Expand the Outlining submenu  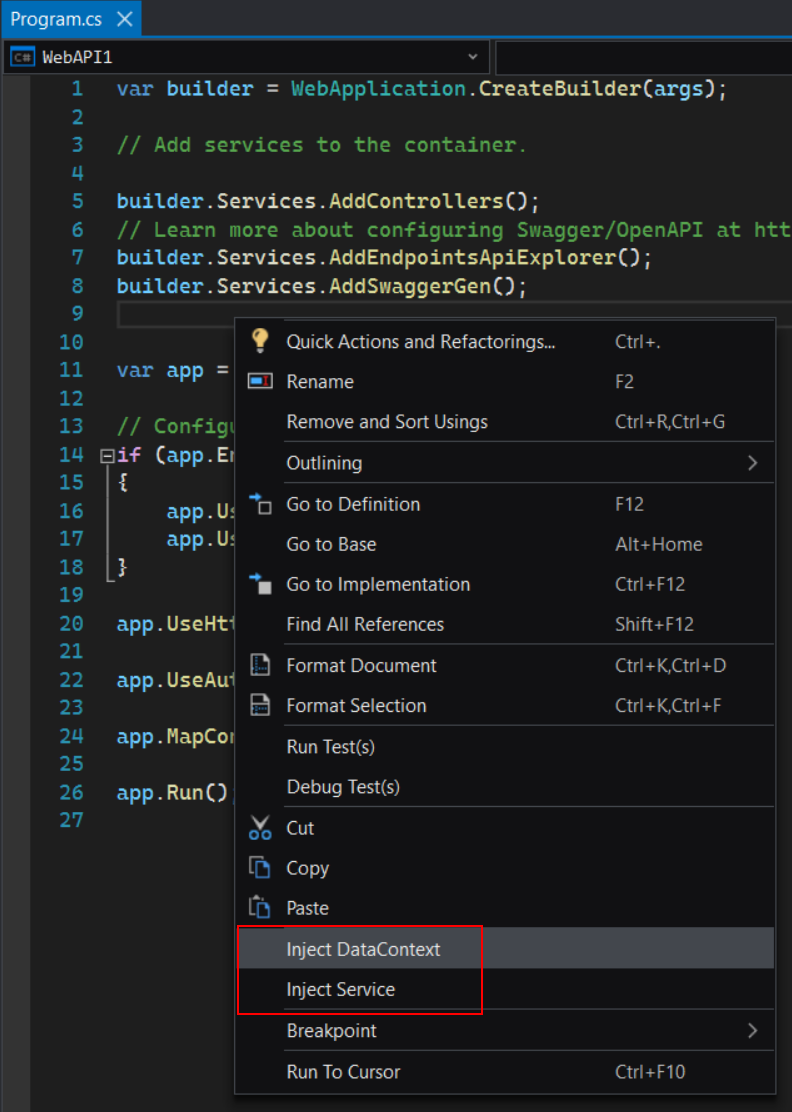coord(752,463)
